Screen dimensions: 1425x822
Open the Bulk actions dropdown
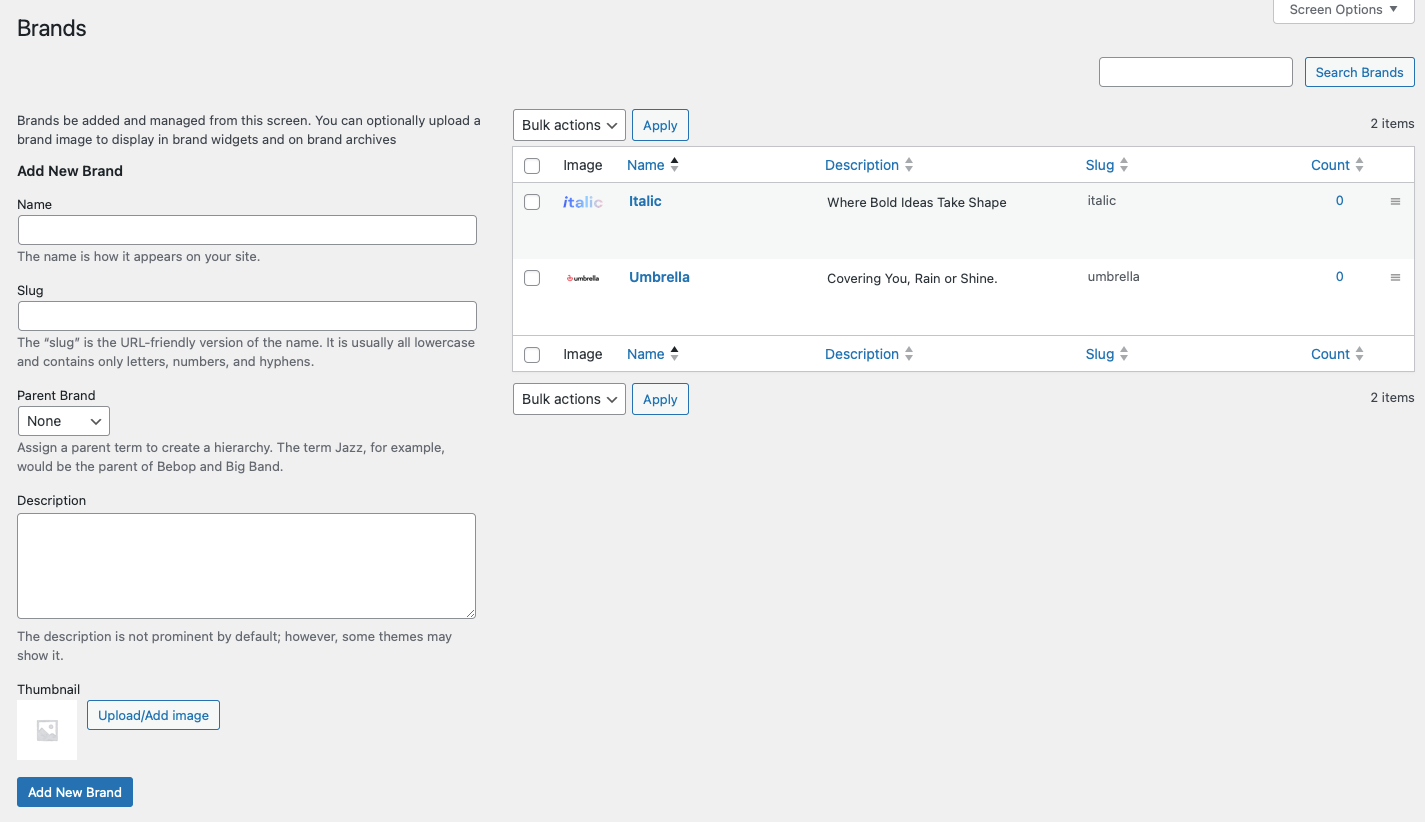[568, 124]
